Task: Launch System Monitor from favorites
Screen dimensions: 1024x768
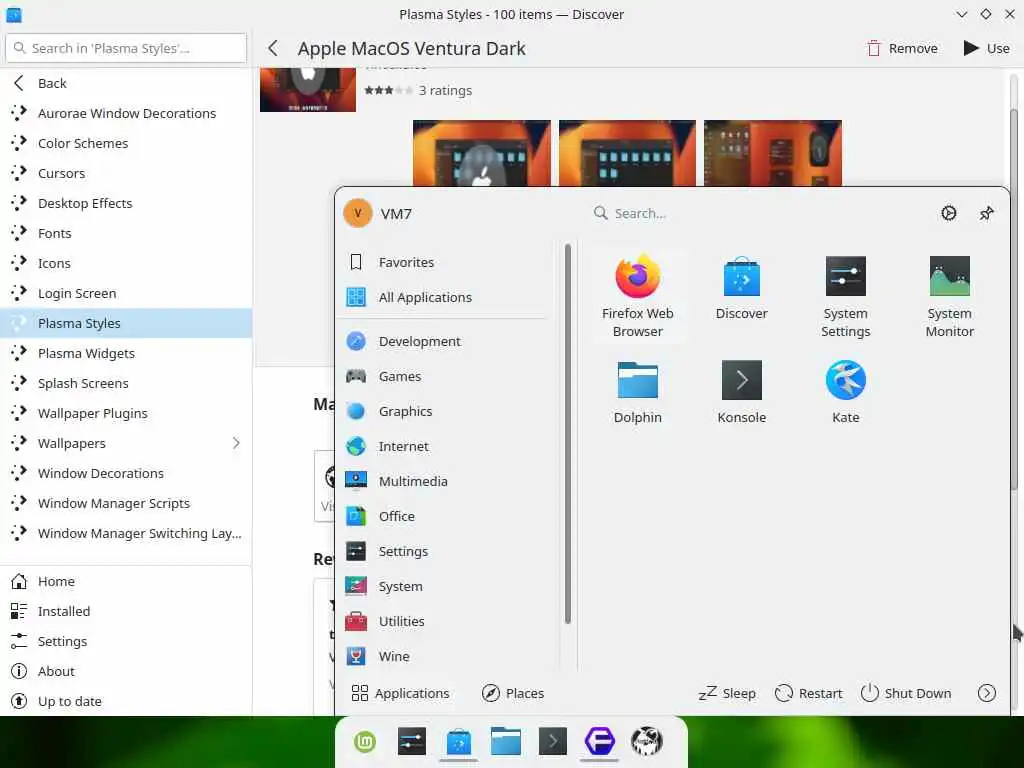Action: point(949,296)
